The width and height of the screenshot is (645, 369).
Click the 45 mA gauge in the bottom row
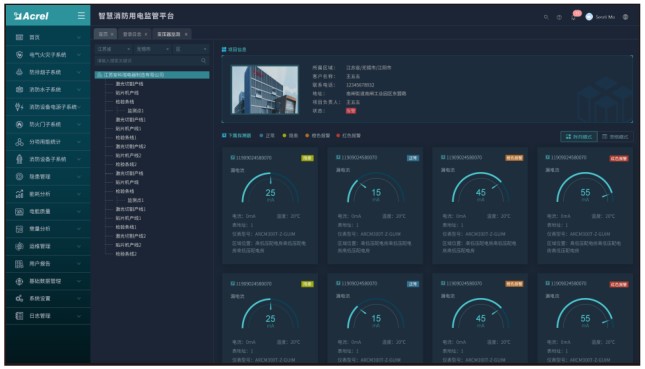(480, 314)
